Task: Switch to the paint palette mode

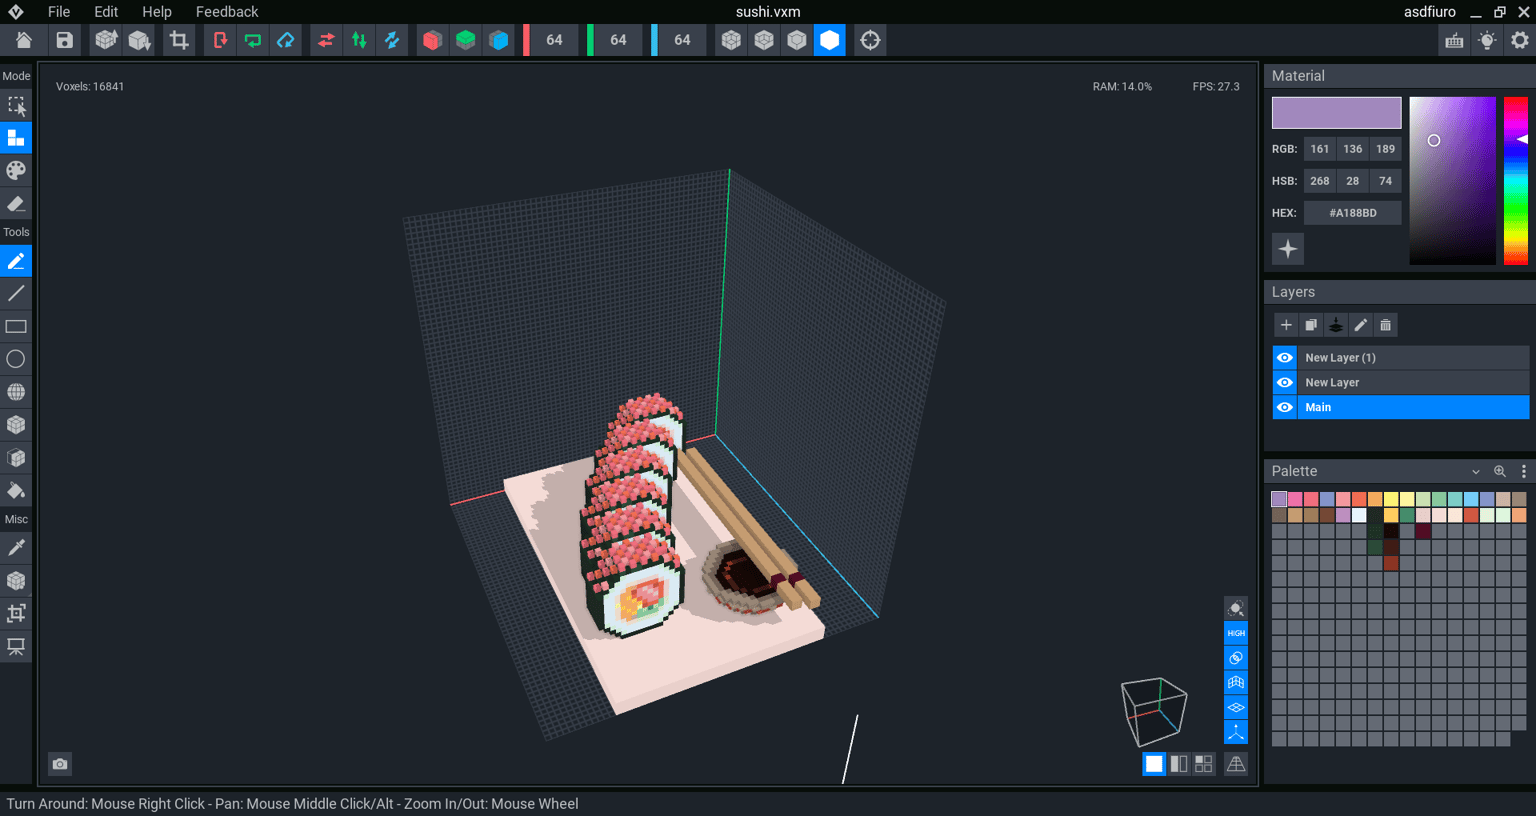Action: (x=16, y=171)
